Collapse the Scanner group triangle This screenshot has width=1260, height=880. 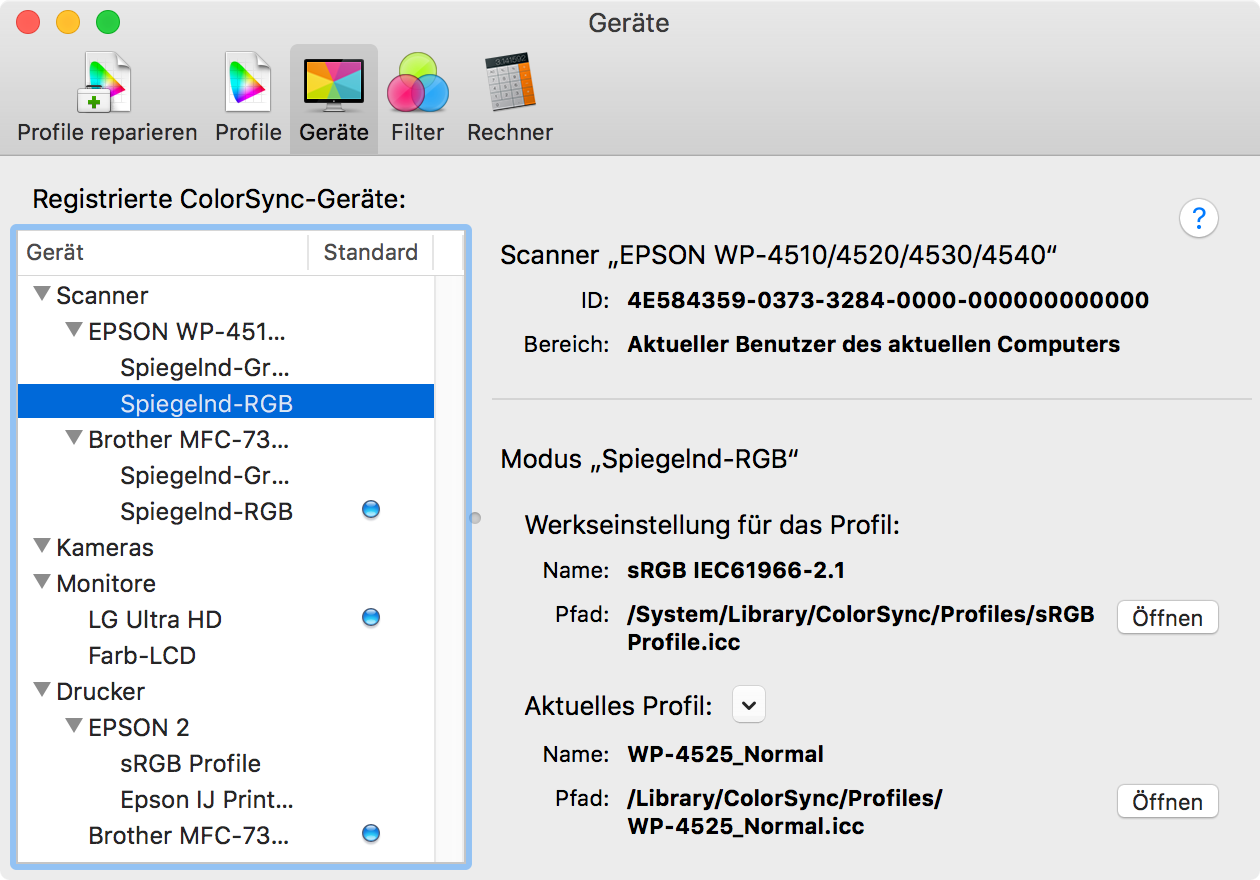pos(42,295)
